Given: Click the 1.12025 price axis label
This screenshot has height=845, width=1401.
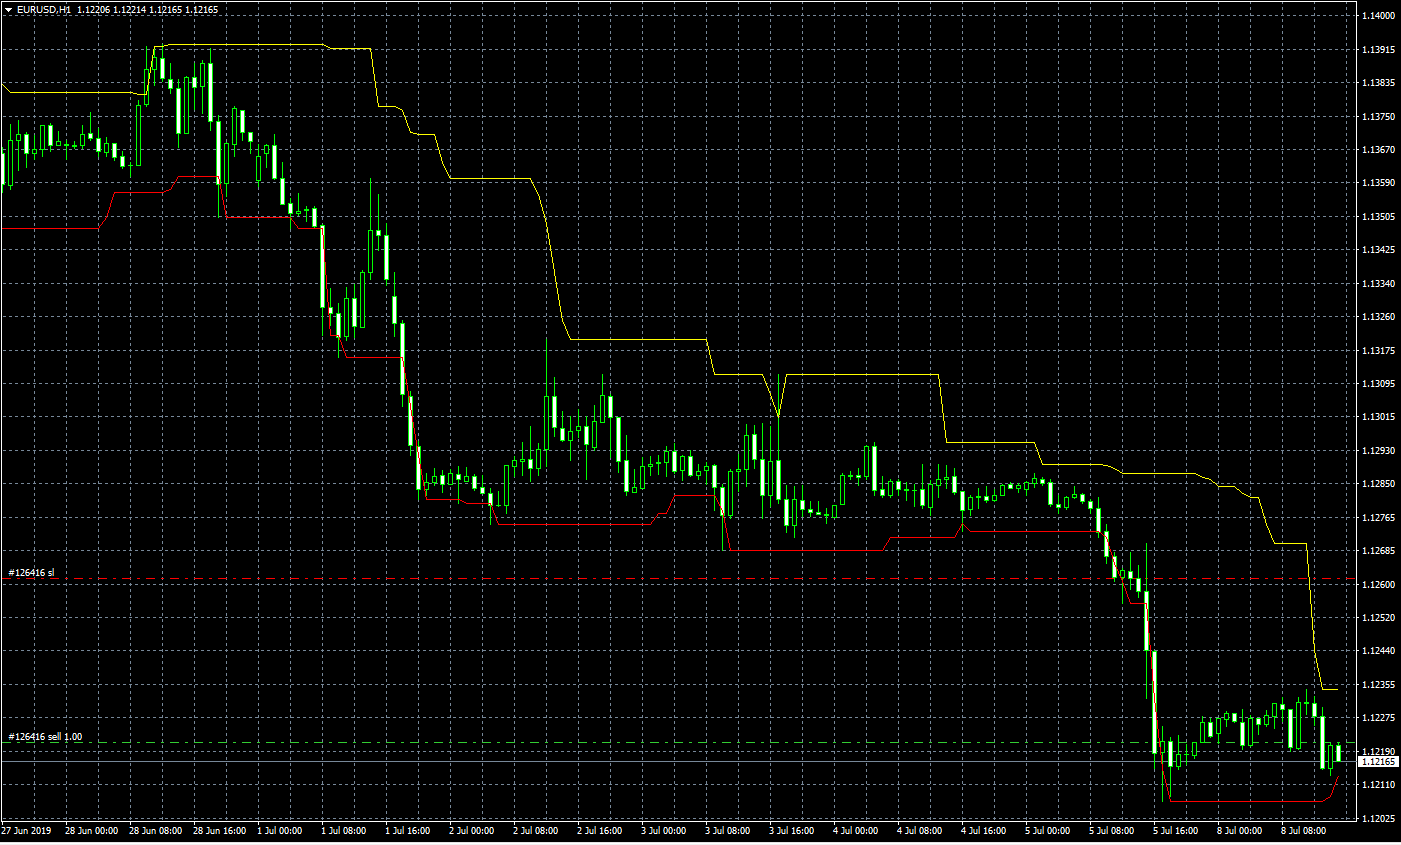Looking at the screenshot, I should point(1378,819).
